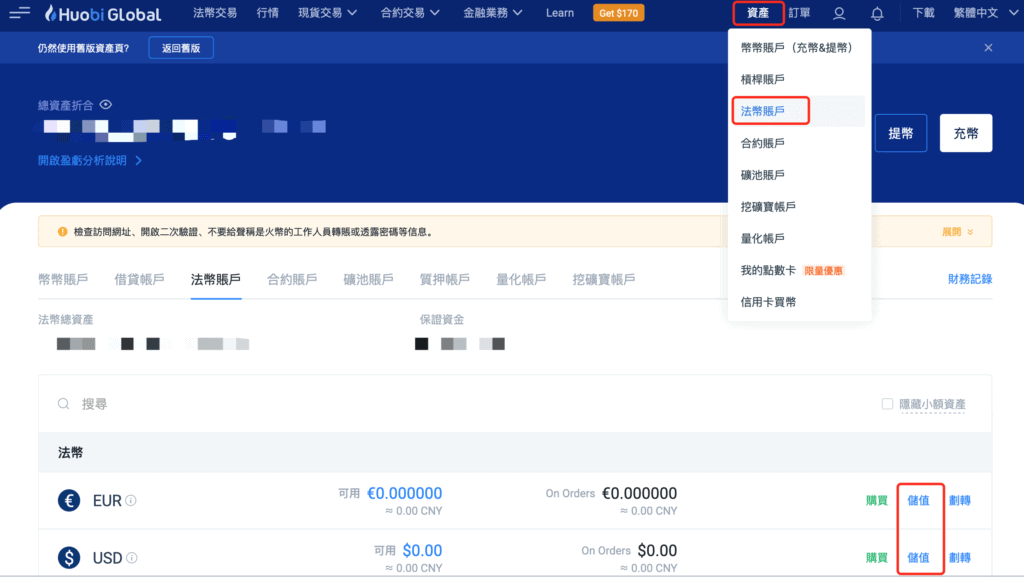This screenshot has width=1024, height=577.
Task: Toggle total assets visibility eye icon
Action: [x=106, y=104]
